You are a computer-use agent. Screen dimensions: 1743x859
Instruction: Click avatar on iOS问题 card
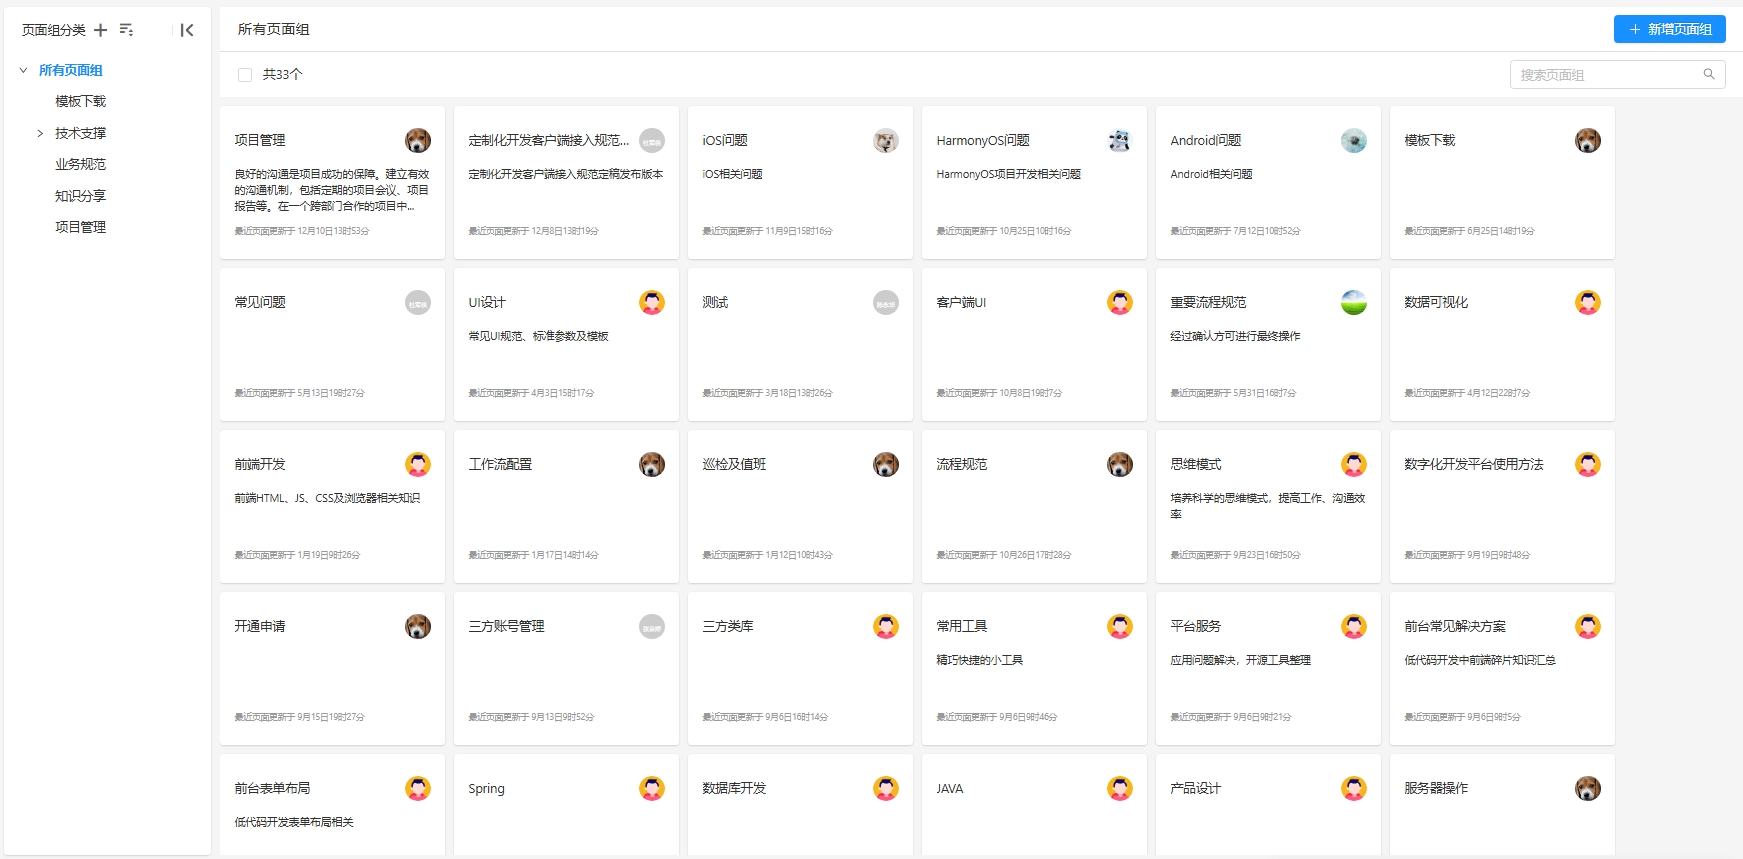[x=886, y=140]
